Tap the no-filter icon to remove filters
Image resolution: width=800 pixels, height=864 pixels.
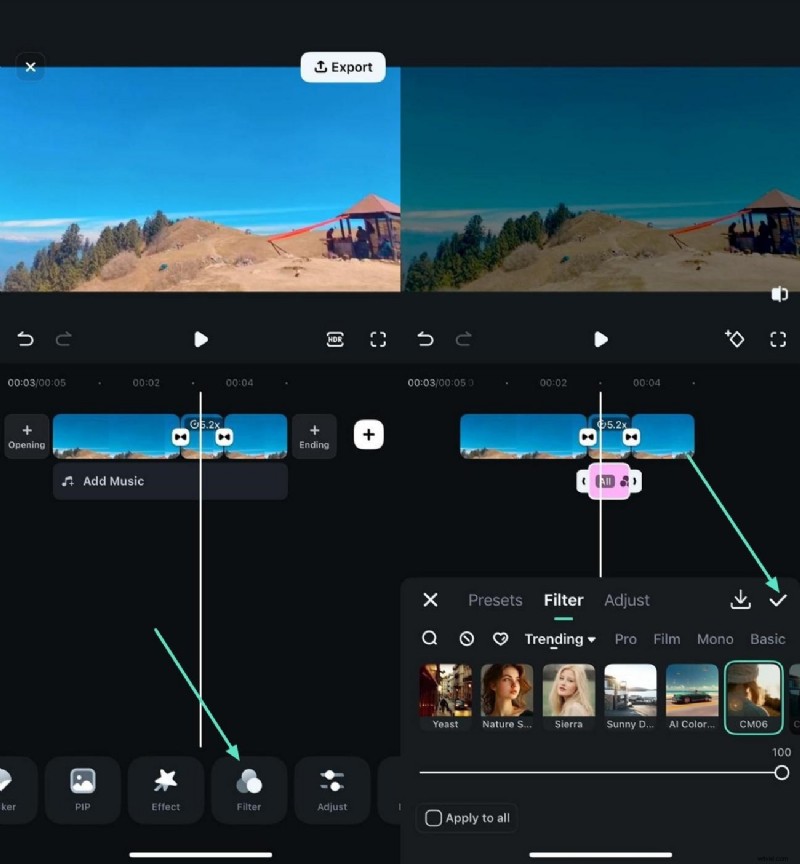click(x=465, y=638)
